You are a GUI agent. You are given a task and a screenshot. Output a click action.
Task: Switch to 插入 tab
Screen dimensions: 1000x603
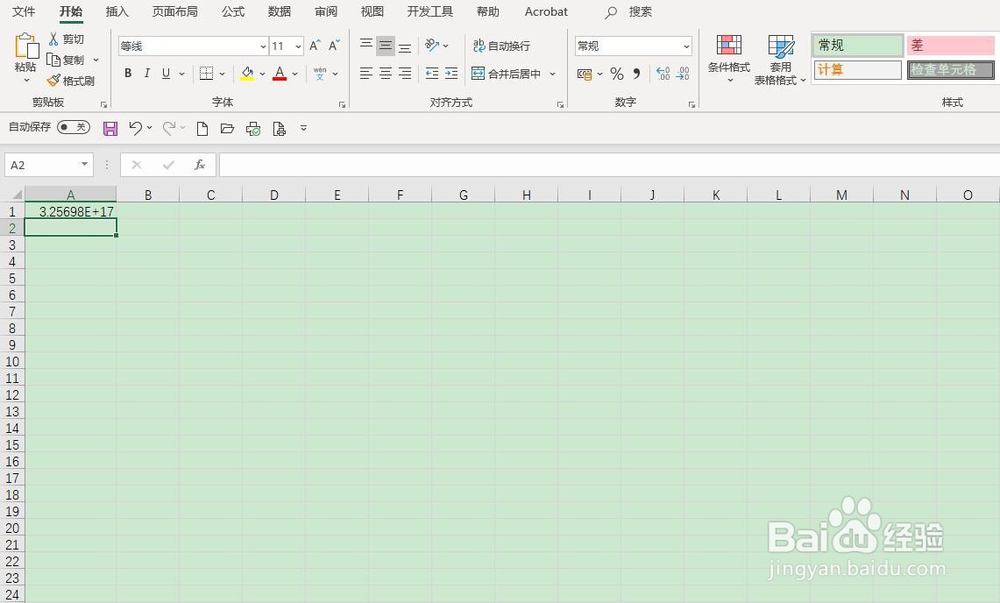[x=117, y=11]
